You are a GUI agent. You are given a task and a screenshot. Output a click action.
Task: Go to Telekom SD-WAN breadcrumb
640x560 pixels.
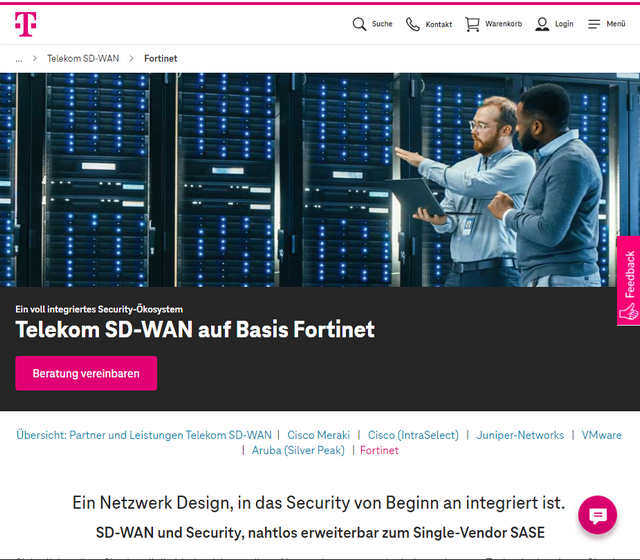pos(83,58)
